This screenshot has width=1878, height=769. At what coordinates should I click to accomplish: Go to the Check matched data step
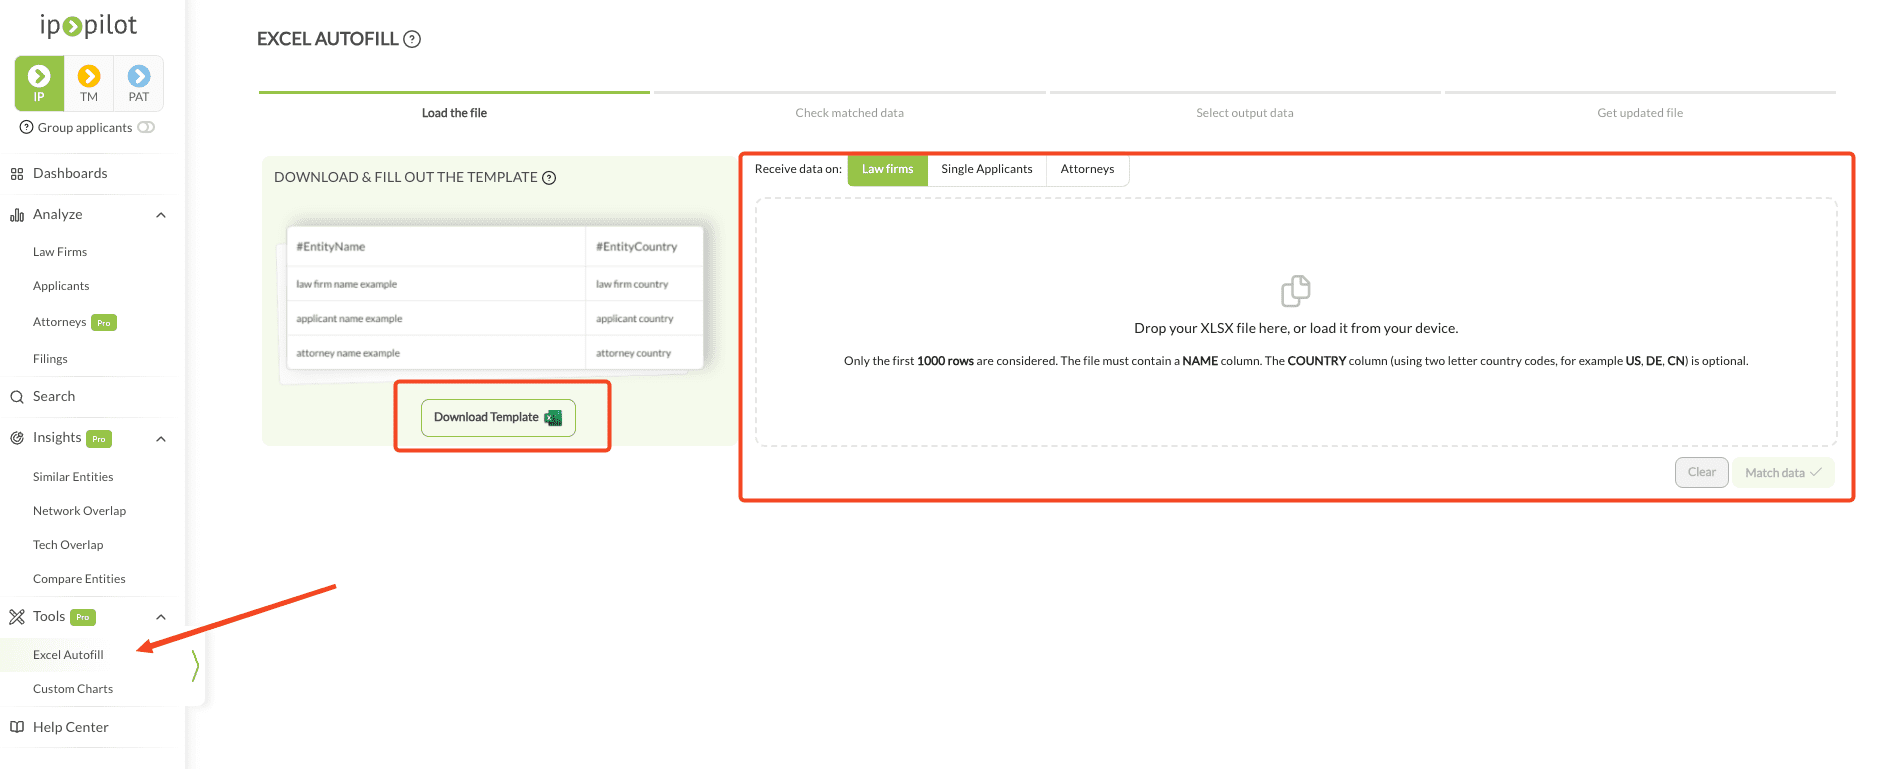click(x=850, y=113)
